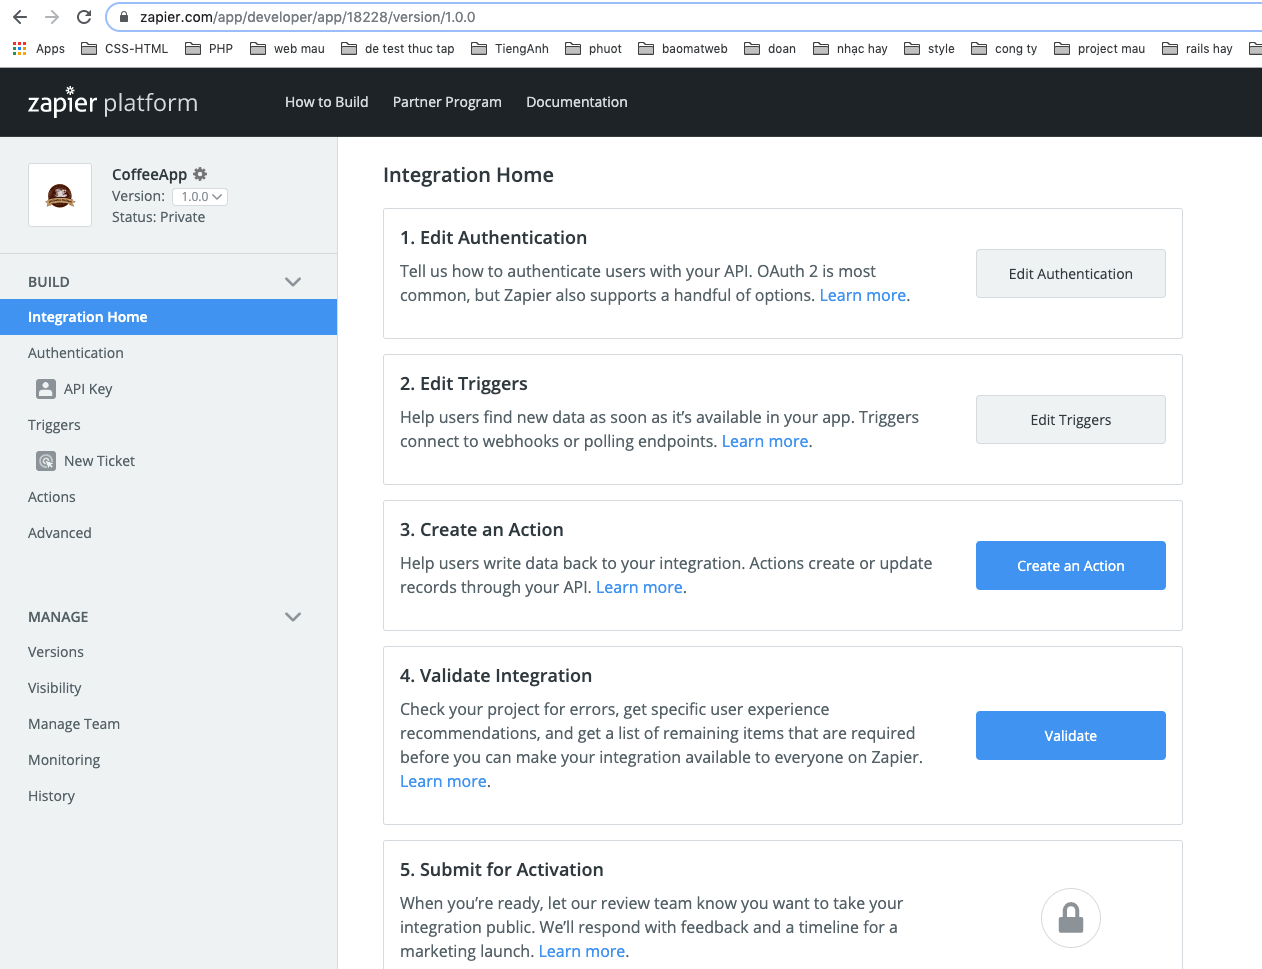Image resolution: width=1262 pixels, height=969 pixels.
Task: Click the CoffeeApp settings gear icon
Action: (x=200, y=174)
